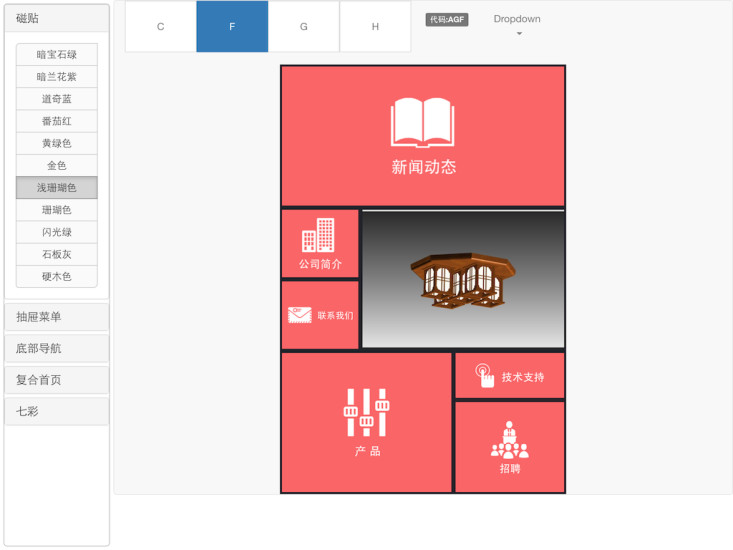Image resolution: width=733 pixels, height=550 pixels.
Task: Collapse the 磁贴 accordion header
Action: click(x=57, y=18)
